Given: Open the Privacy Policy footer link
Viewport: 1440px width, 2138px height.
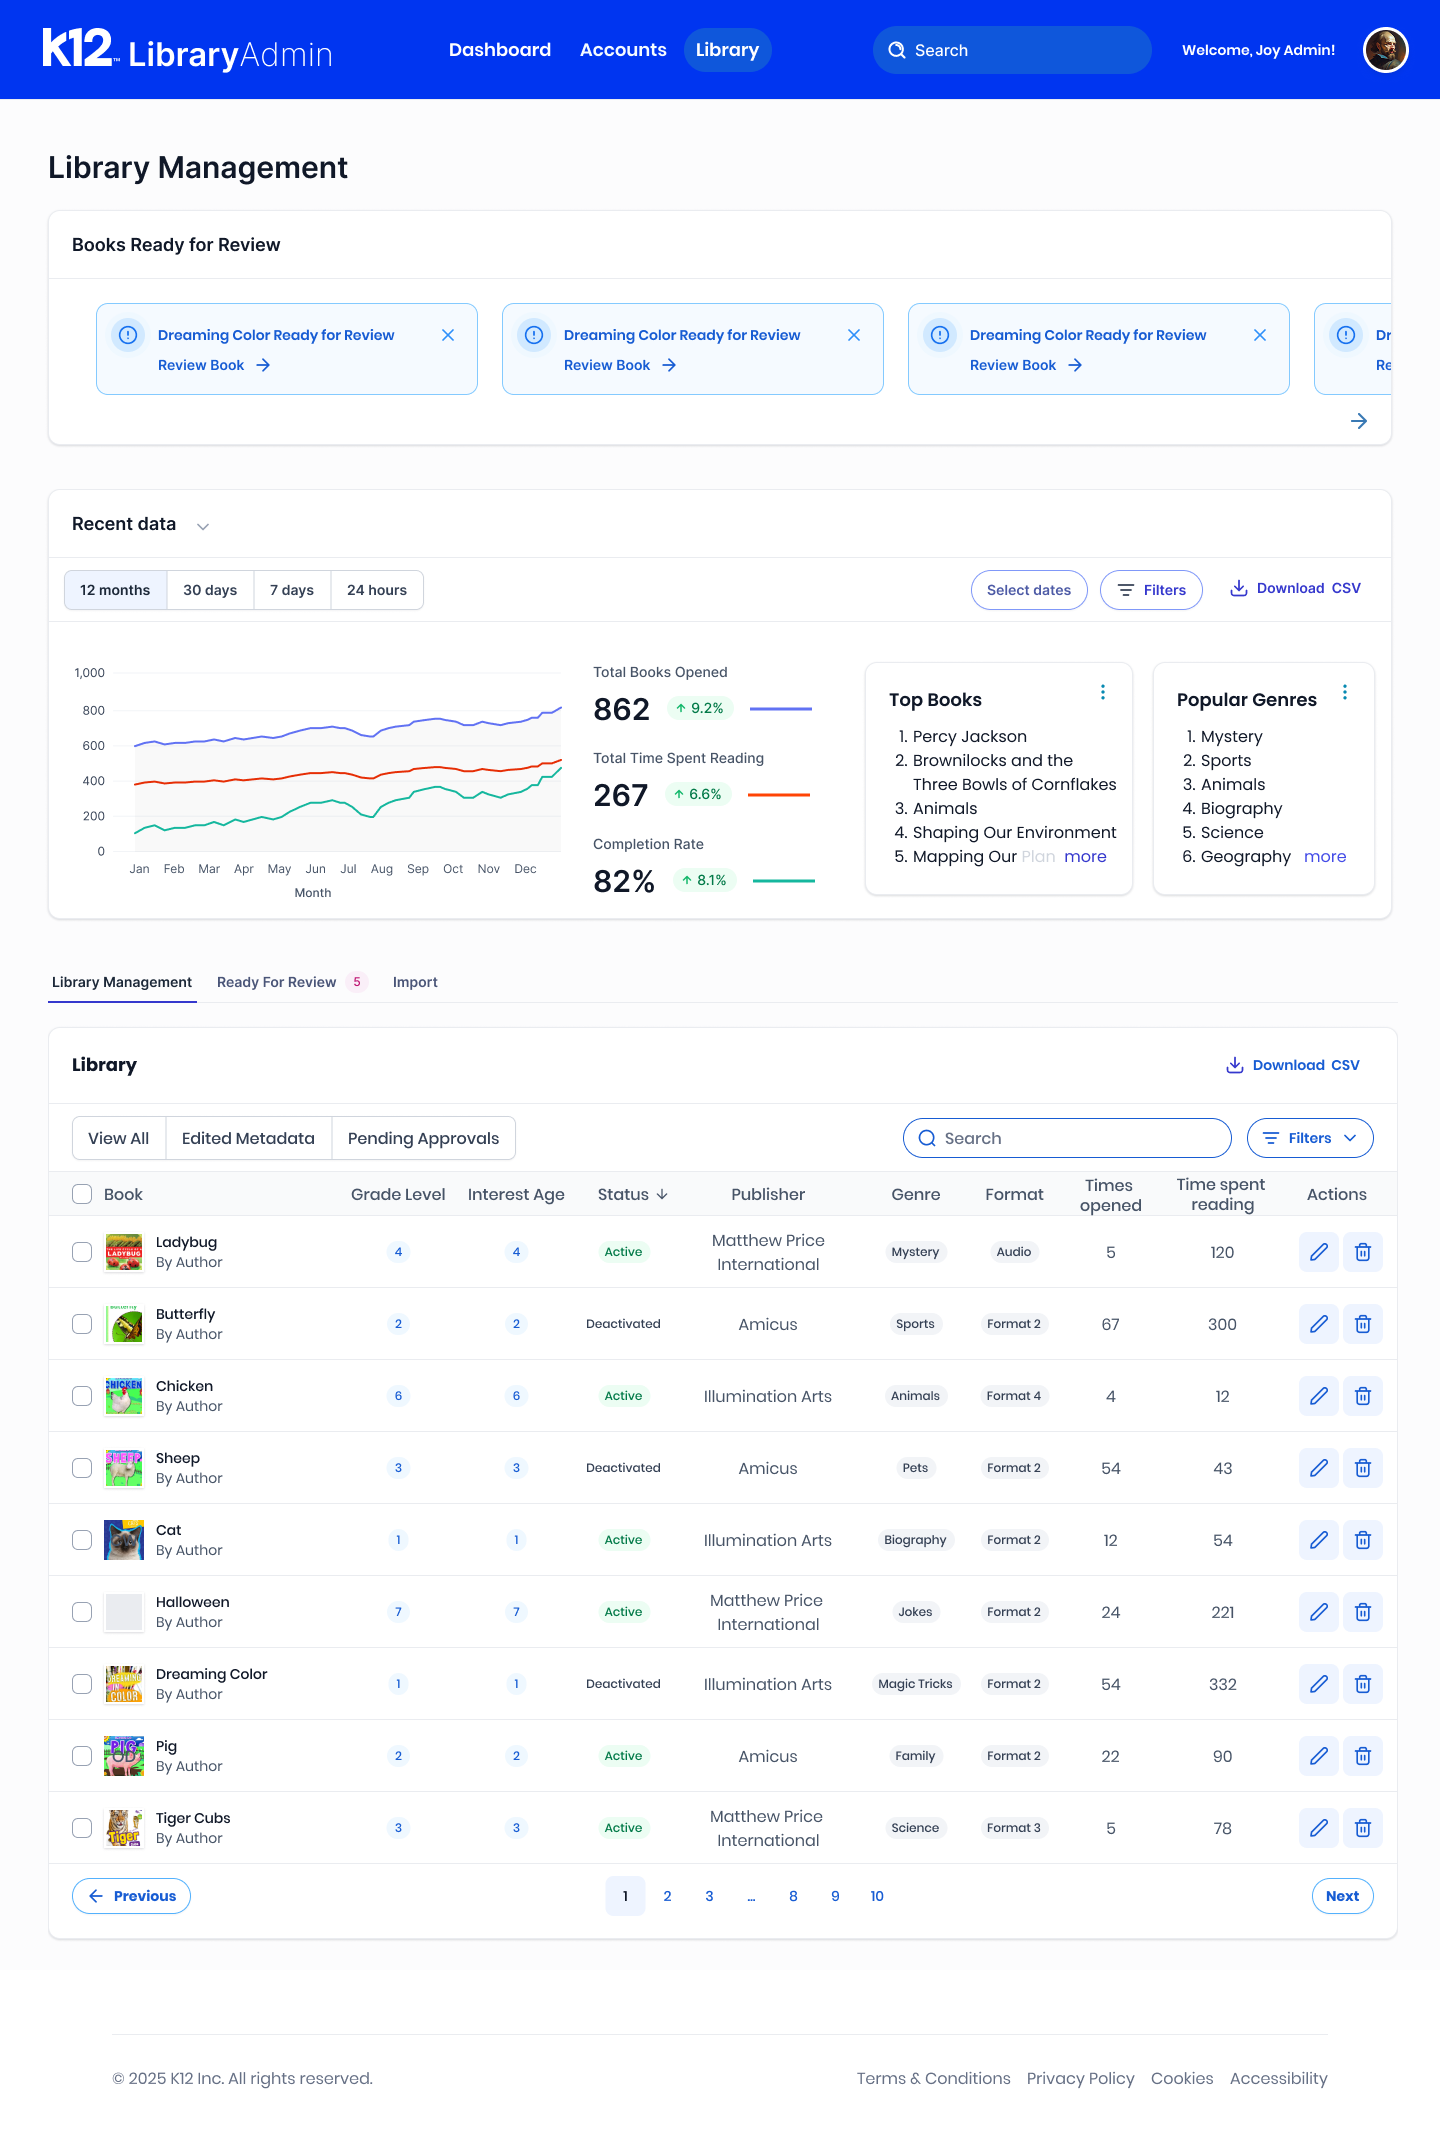Looking at the screenshot, I should point(1080,2078).
